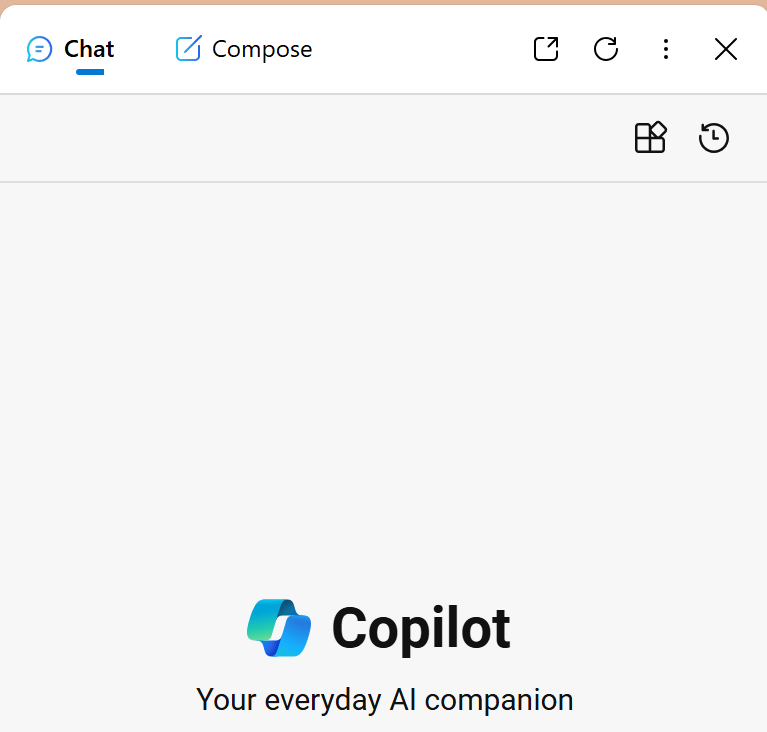The width and height of the screenshot is (767, 732).
Task: Click empty toolbar strip left of Plugins icon
Action: click(313, 137)
